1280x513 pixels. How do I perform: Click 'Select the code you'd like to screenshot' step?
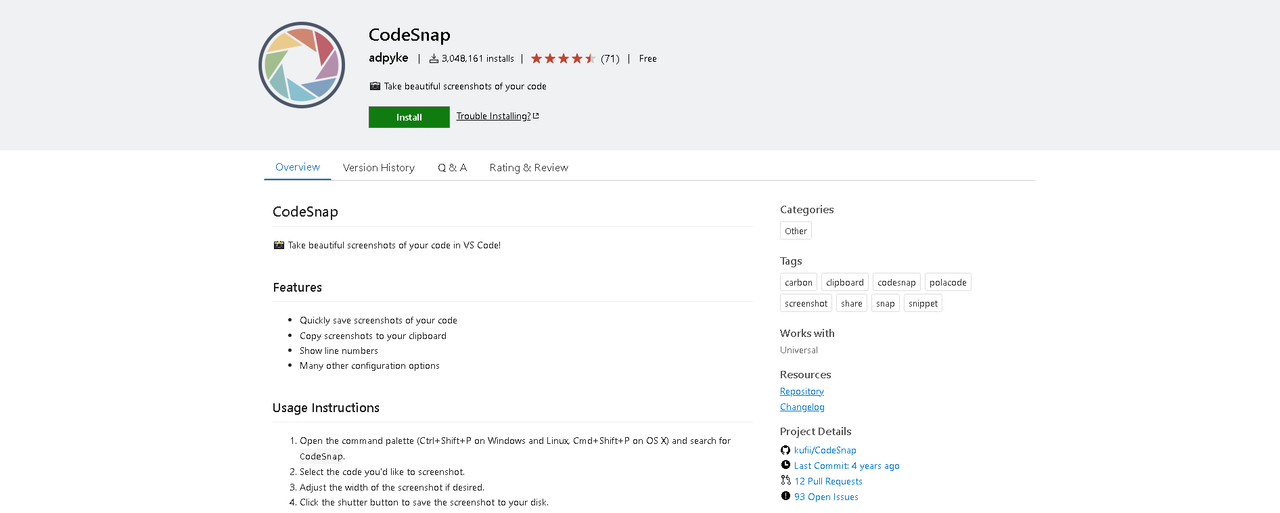tap(382, 472)
